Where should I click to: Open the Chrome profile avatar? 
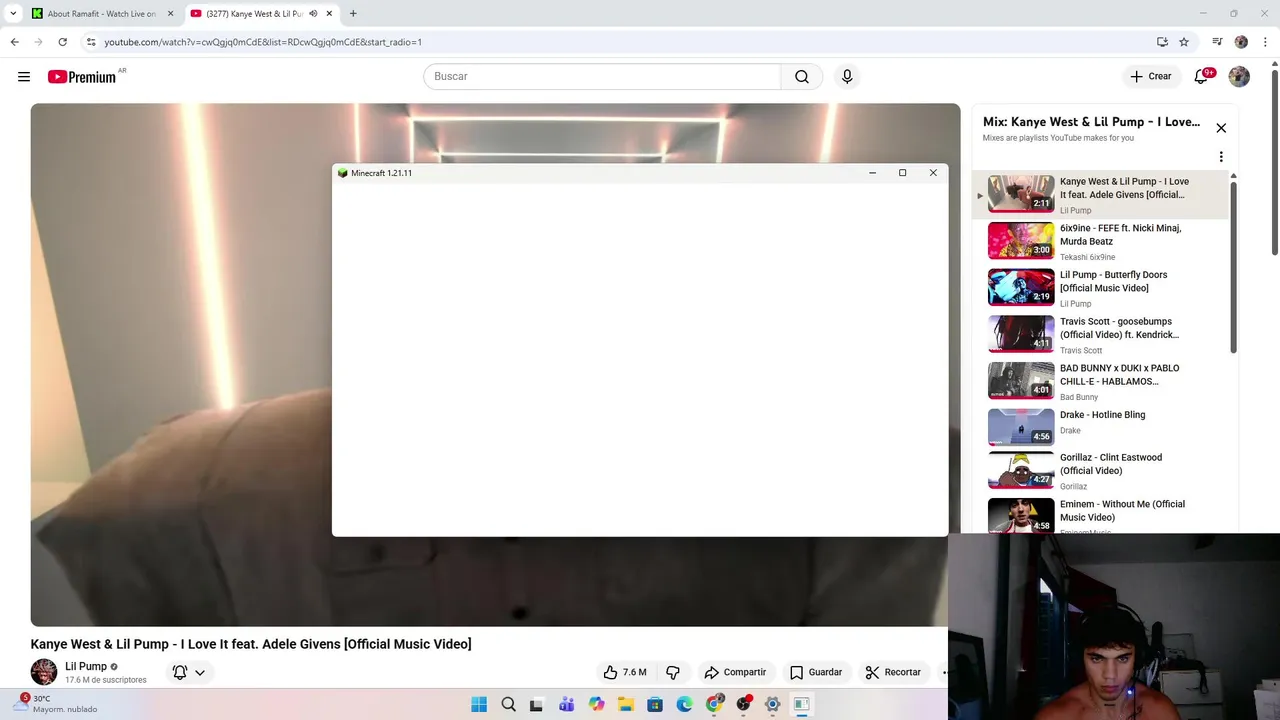pos(1241,42)
